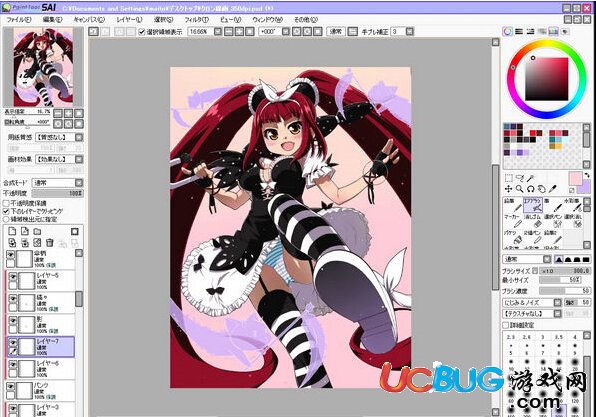Click the pink foreground color swatch
Viewport: 596px width, 417px height.
[x=575, y=178]
